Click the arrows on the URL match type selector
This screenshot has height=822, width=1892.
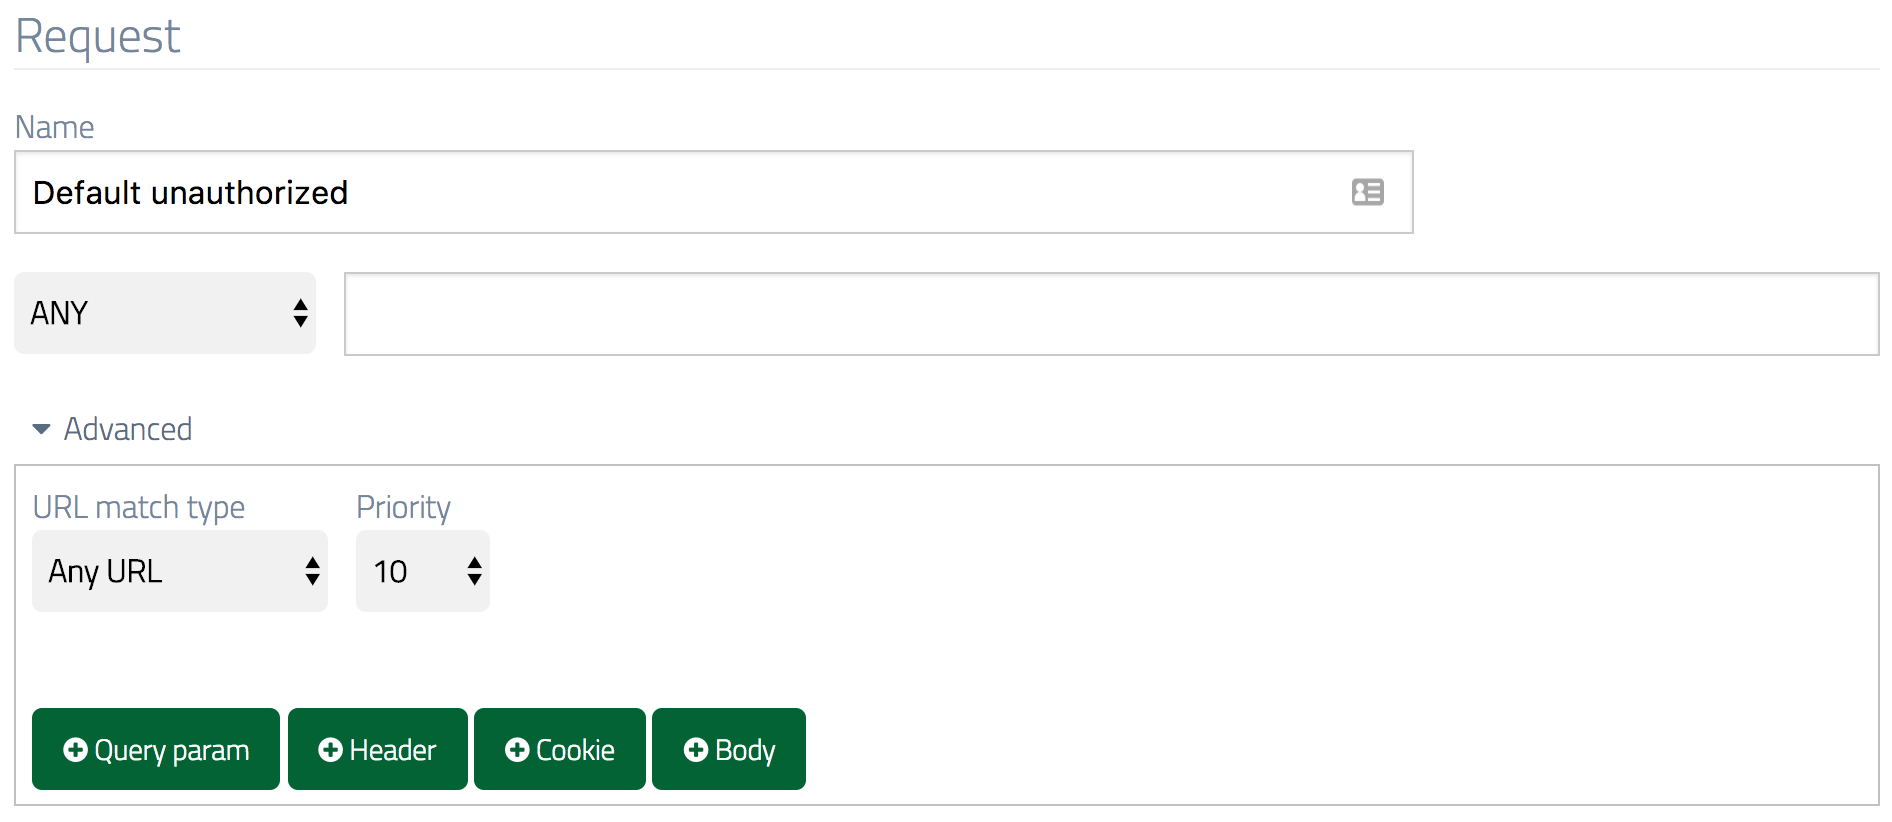[x=313, y=571]
